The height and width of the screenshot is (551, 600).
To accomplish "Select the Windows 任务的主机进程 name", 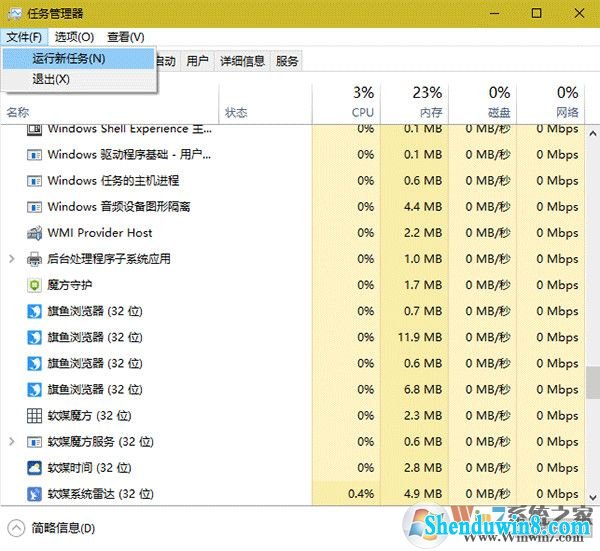I will tap(113, 181).
